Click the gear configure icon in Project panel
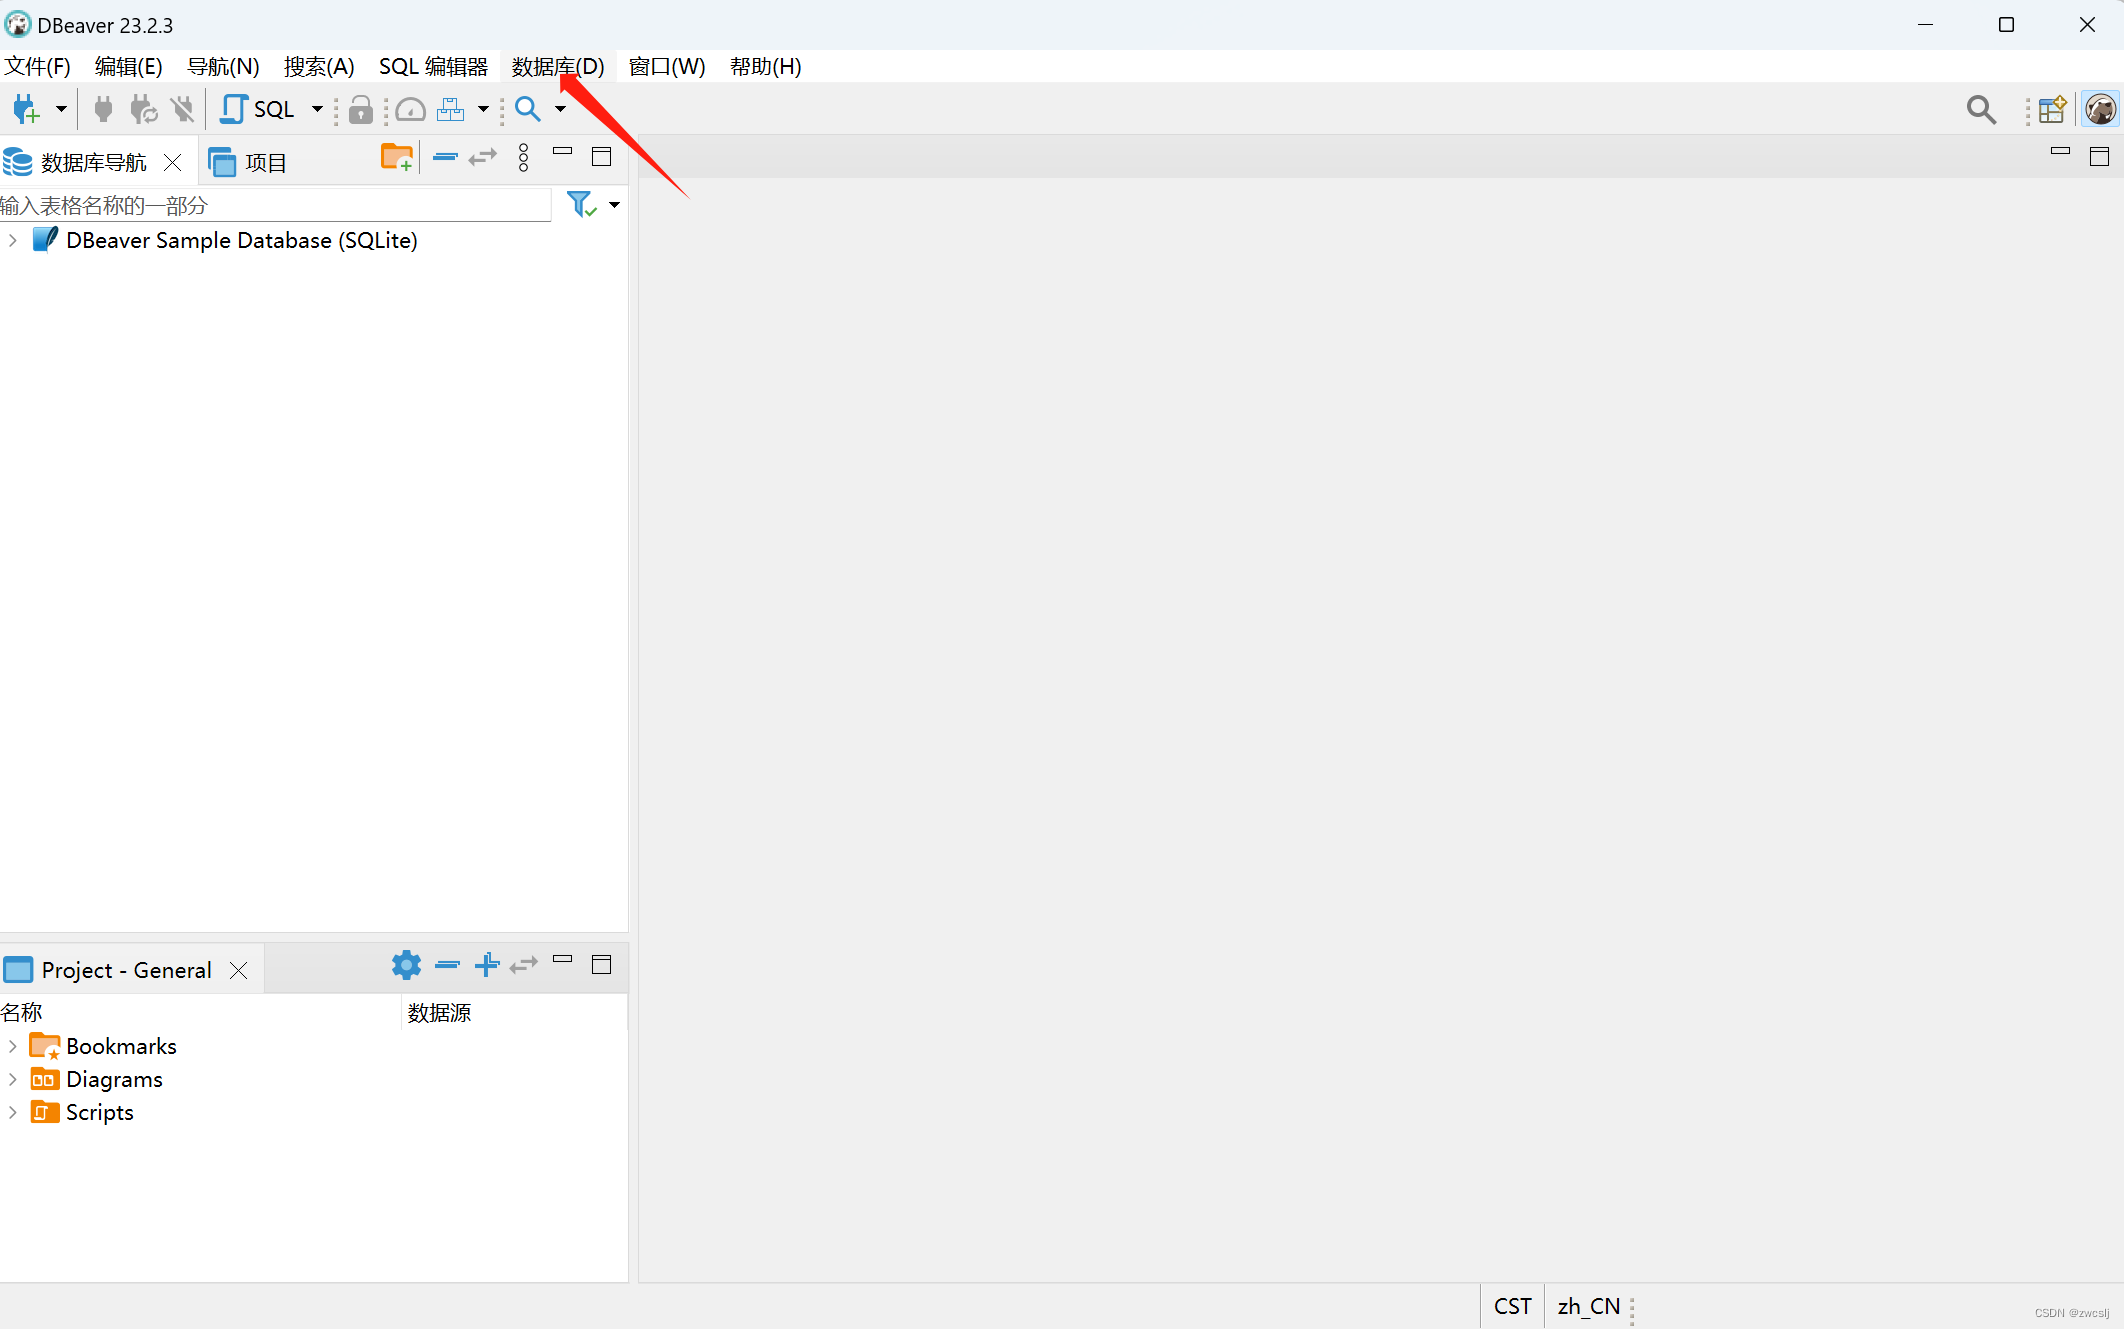The width and height of the screenshot is (2124, 1329). (x=405, y=965)
